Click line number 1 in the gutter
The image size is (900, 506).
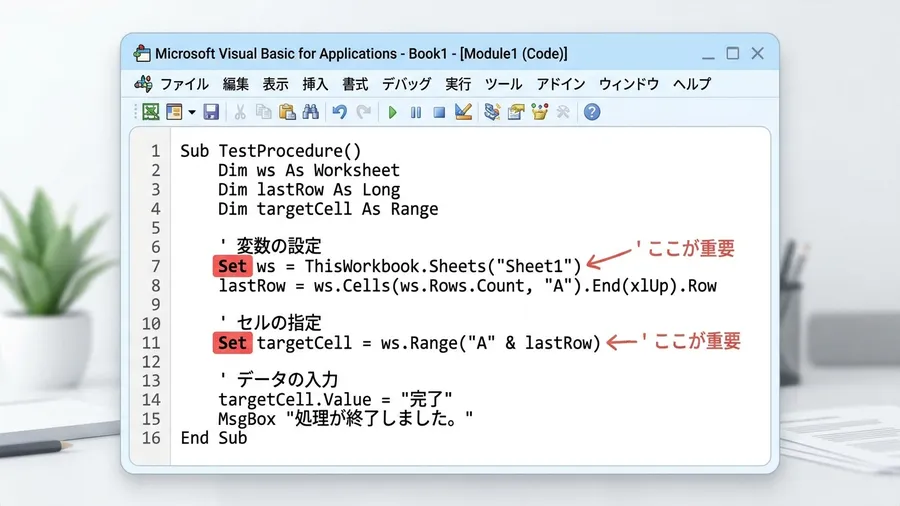point(156,151)
